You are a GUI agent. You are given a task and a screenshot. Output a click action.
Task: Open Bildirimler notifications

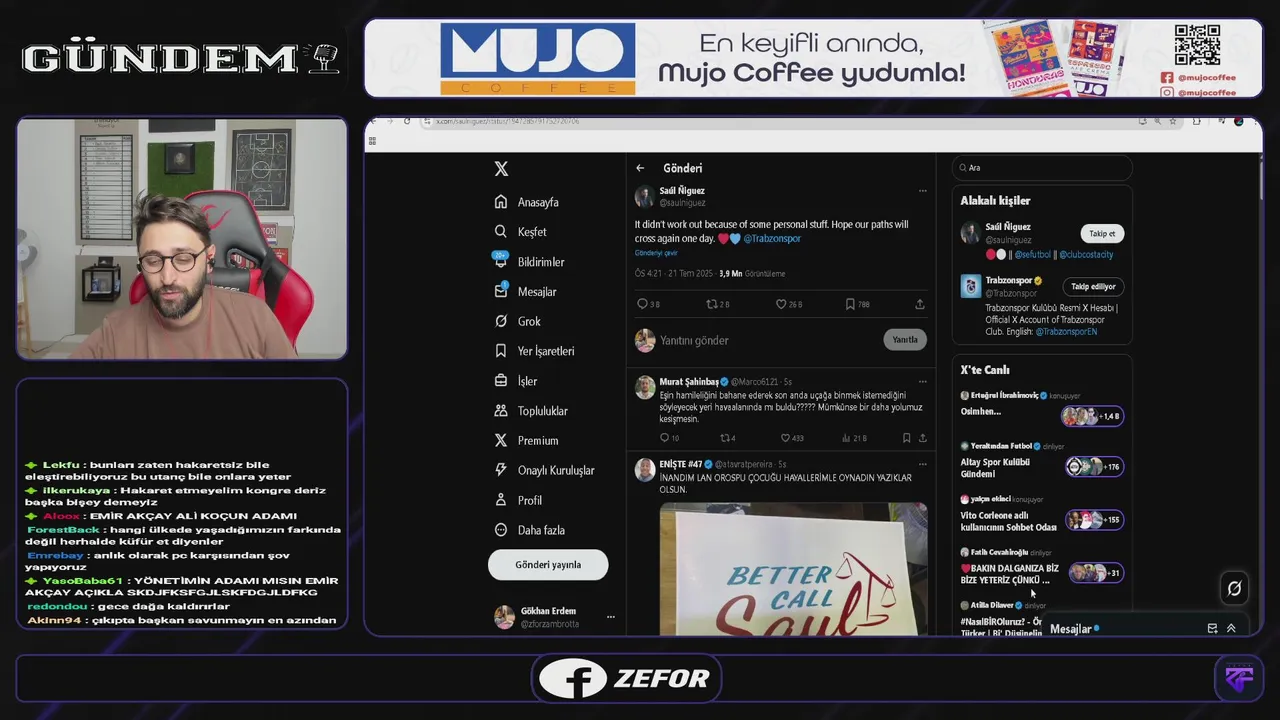(x=529, y=261)
